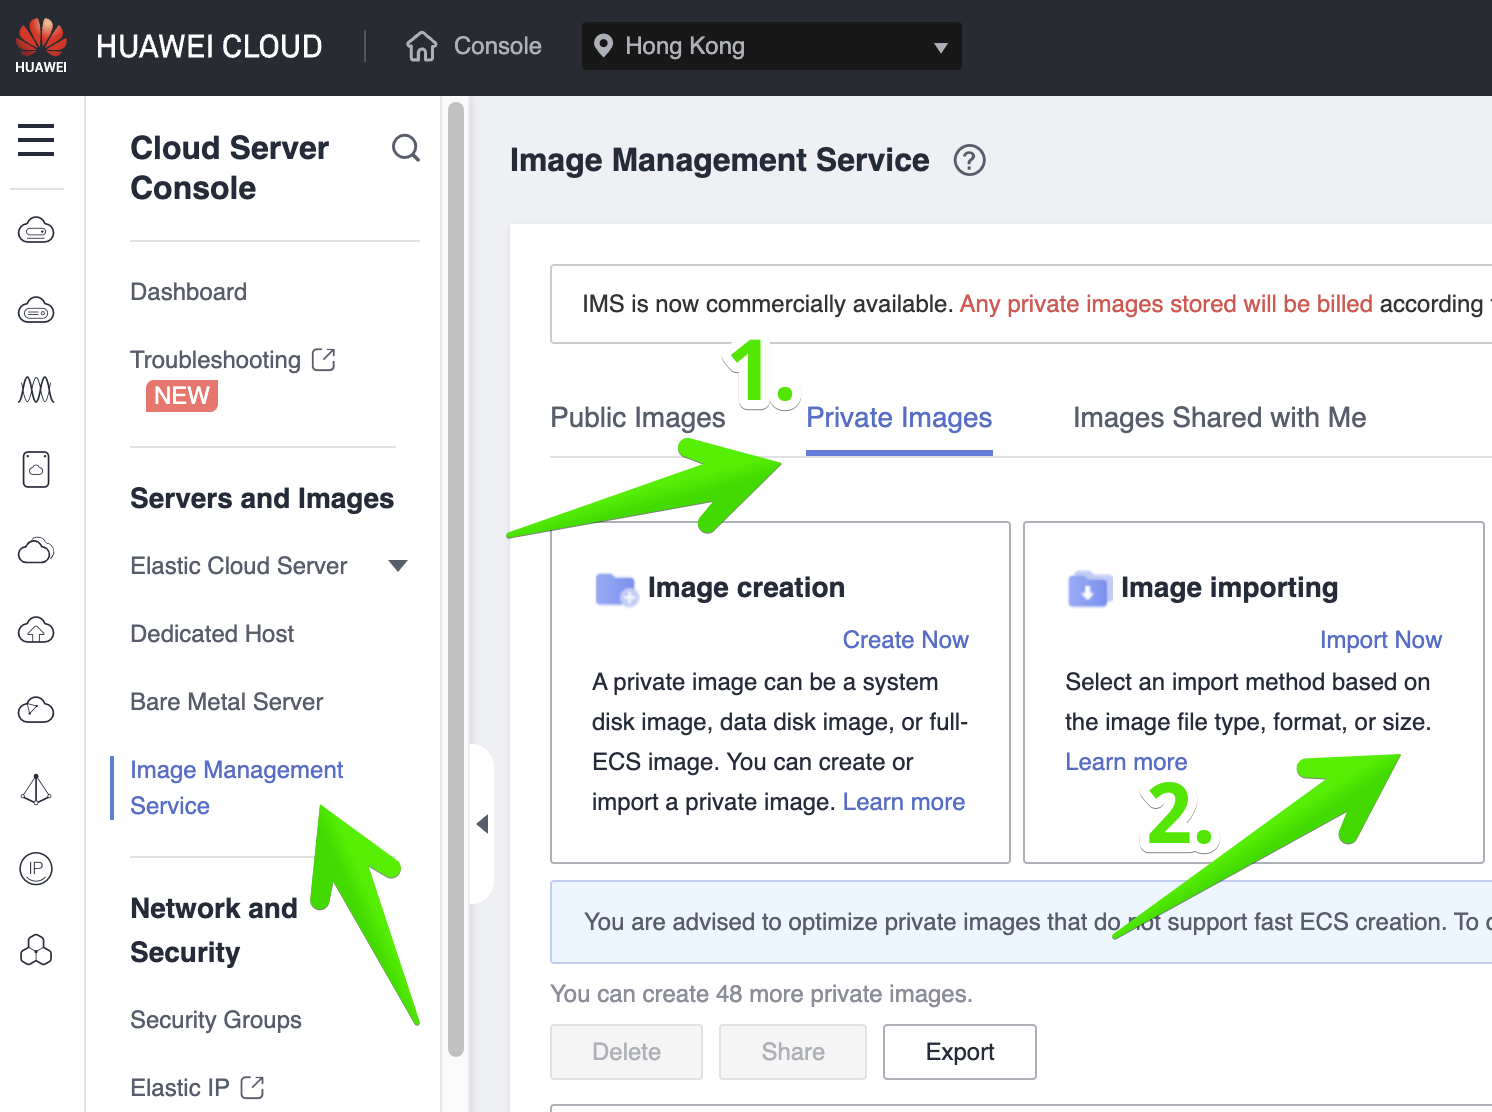Expand the Elastic Cloud Server submenu arrow
The height and width of the screenshot is (1112, 1492).
[x=398, y=566]
